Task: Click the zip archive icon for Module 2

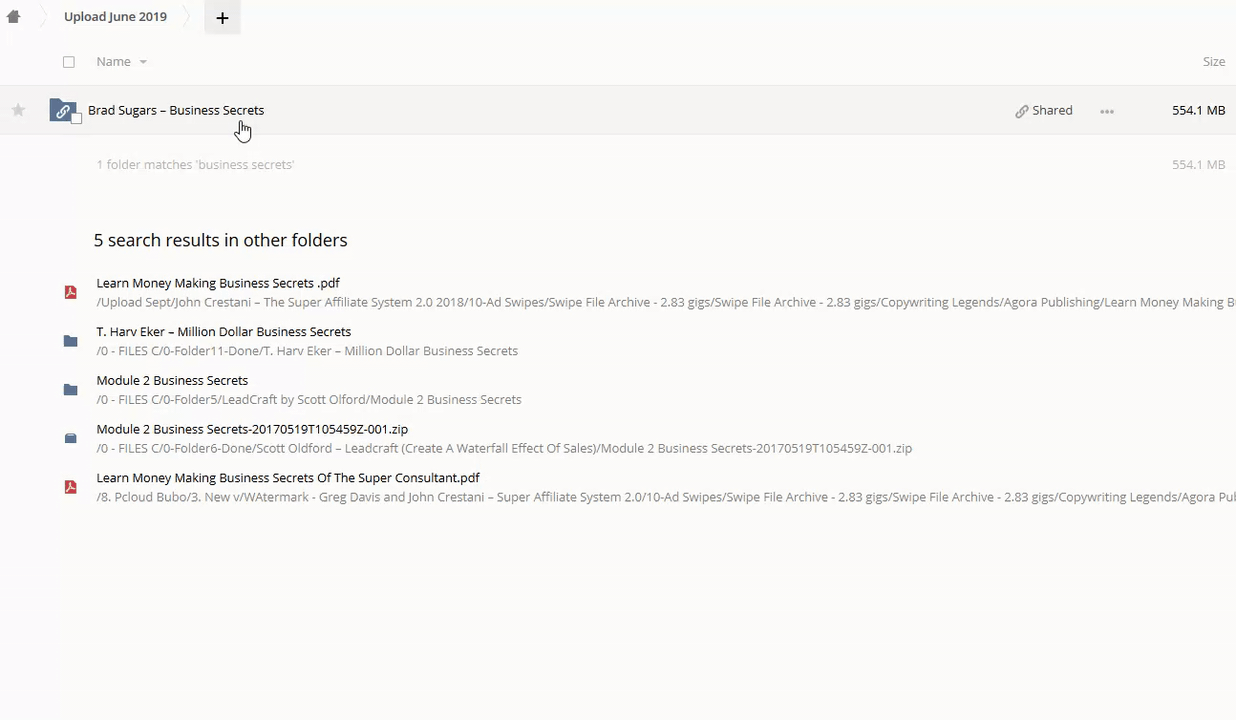Action: 70,438
